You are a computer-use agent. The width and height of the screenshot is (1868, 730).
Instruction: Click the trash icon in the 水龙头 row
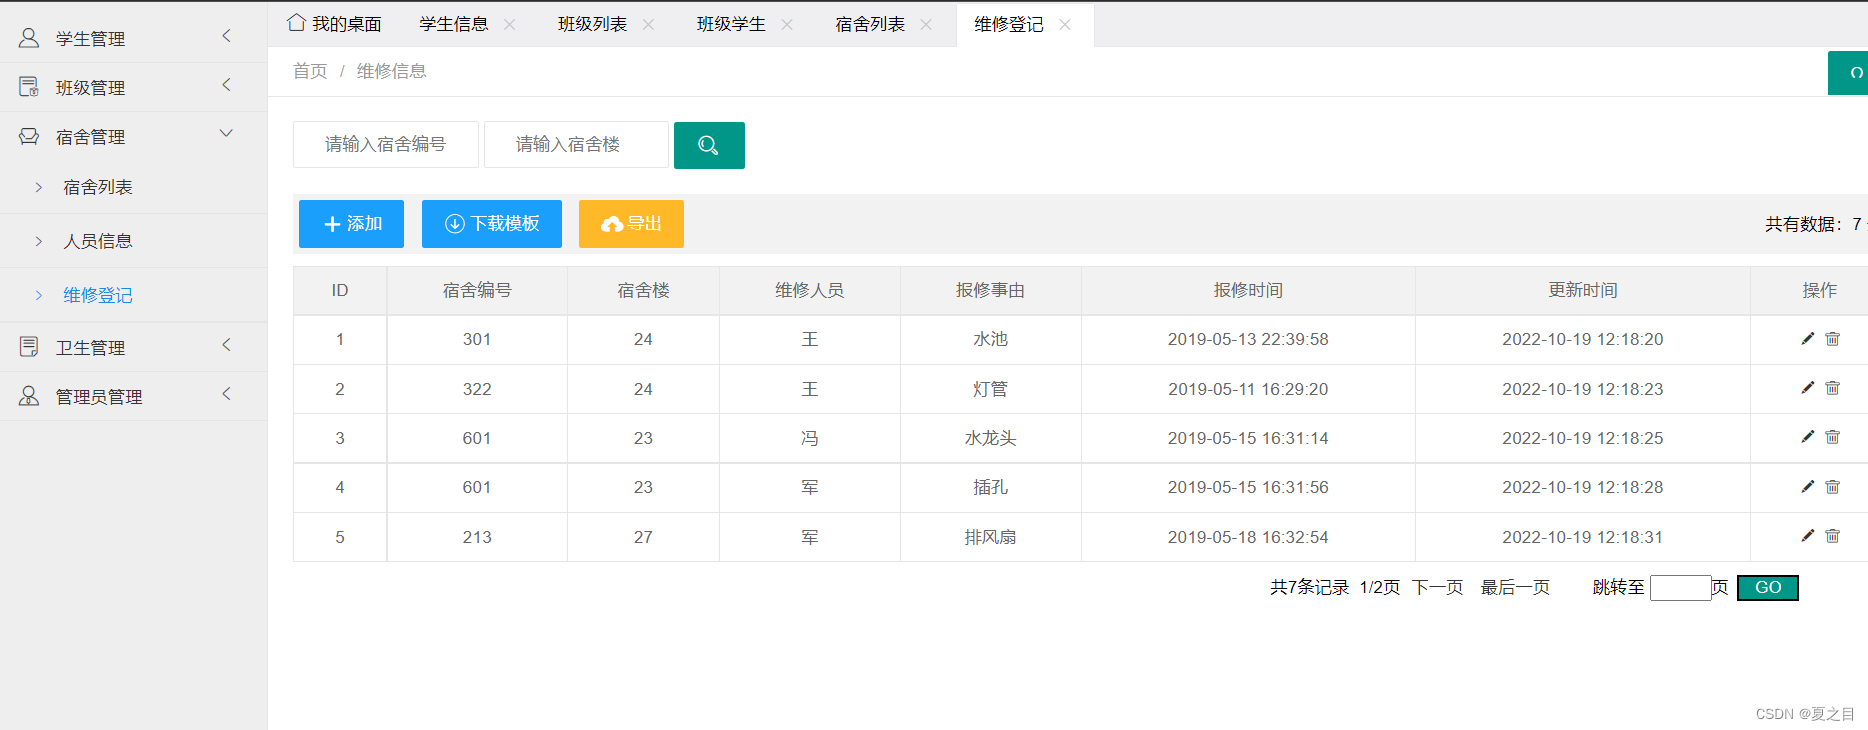click(x=1833, y=437)
